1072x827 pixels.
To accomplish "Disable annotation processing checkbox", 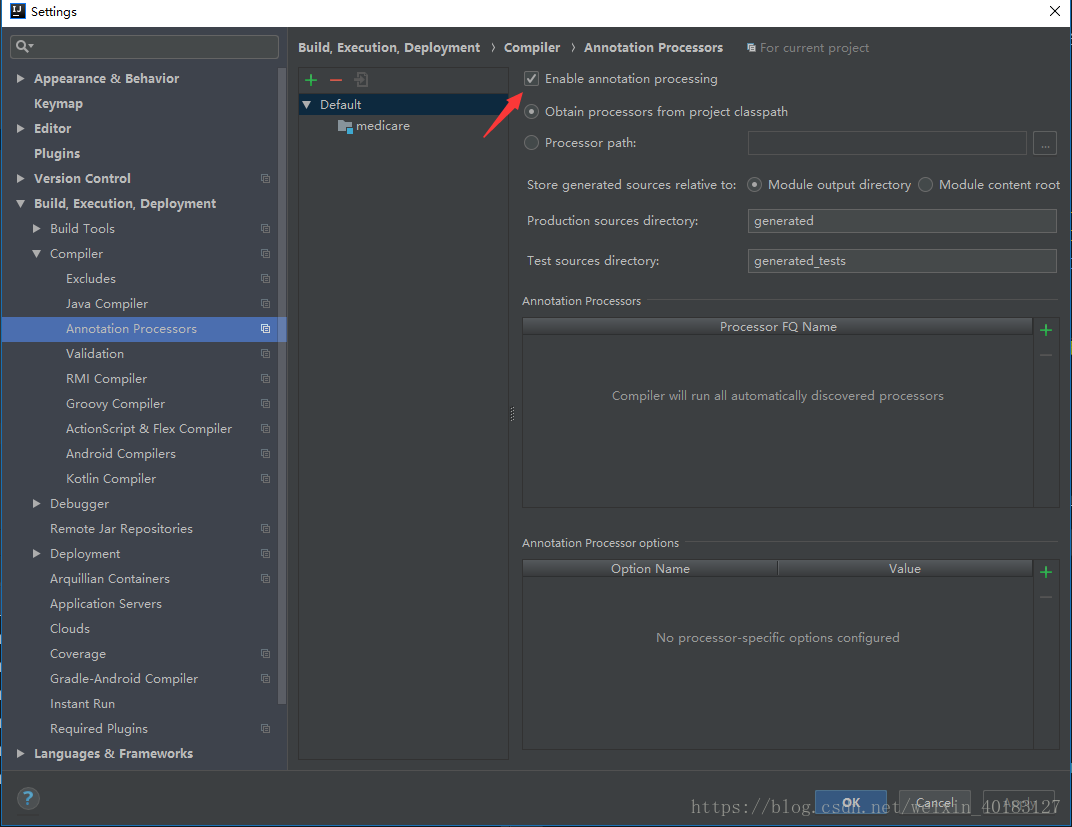I will pos(531,78).
